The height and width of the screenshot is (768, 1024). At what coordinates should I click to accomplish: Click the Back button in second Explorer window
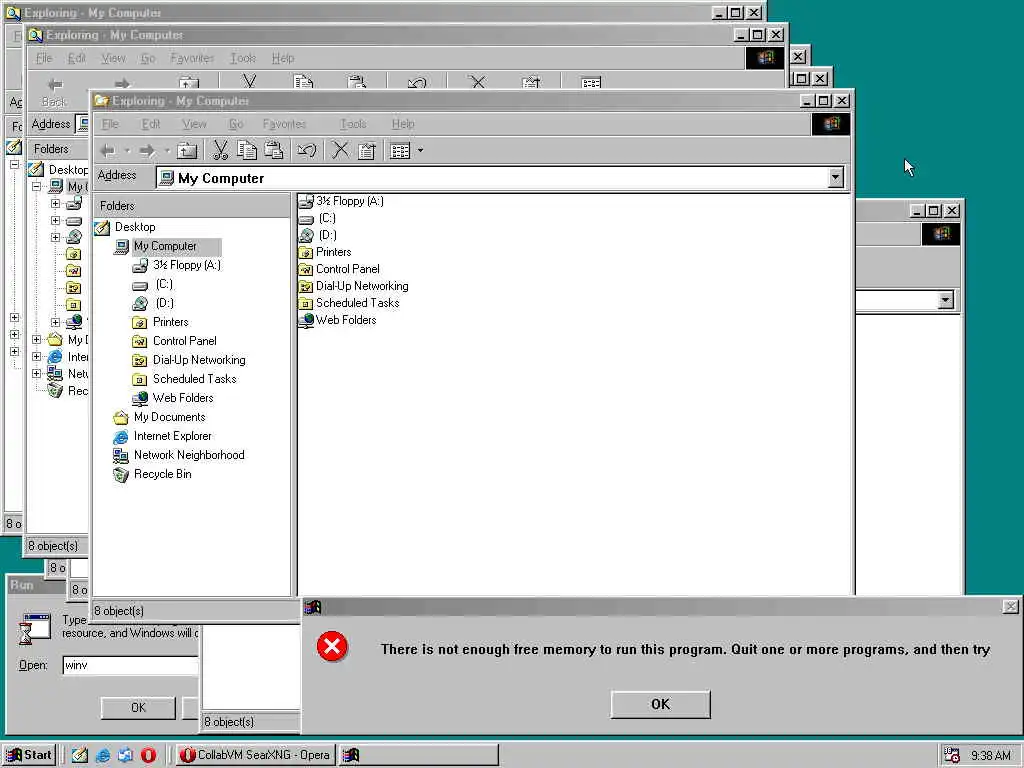pos(55,91)
